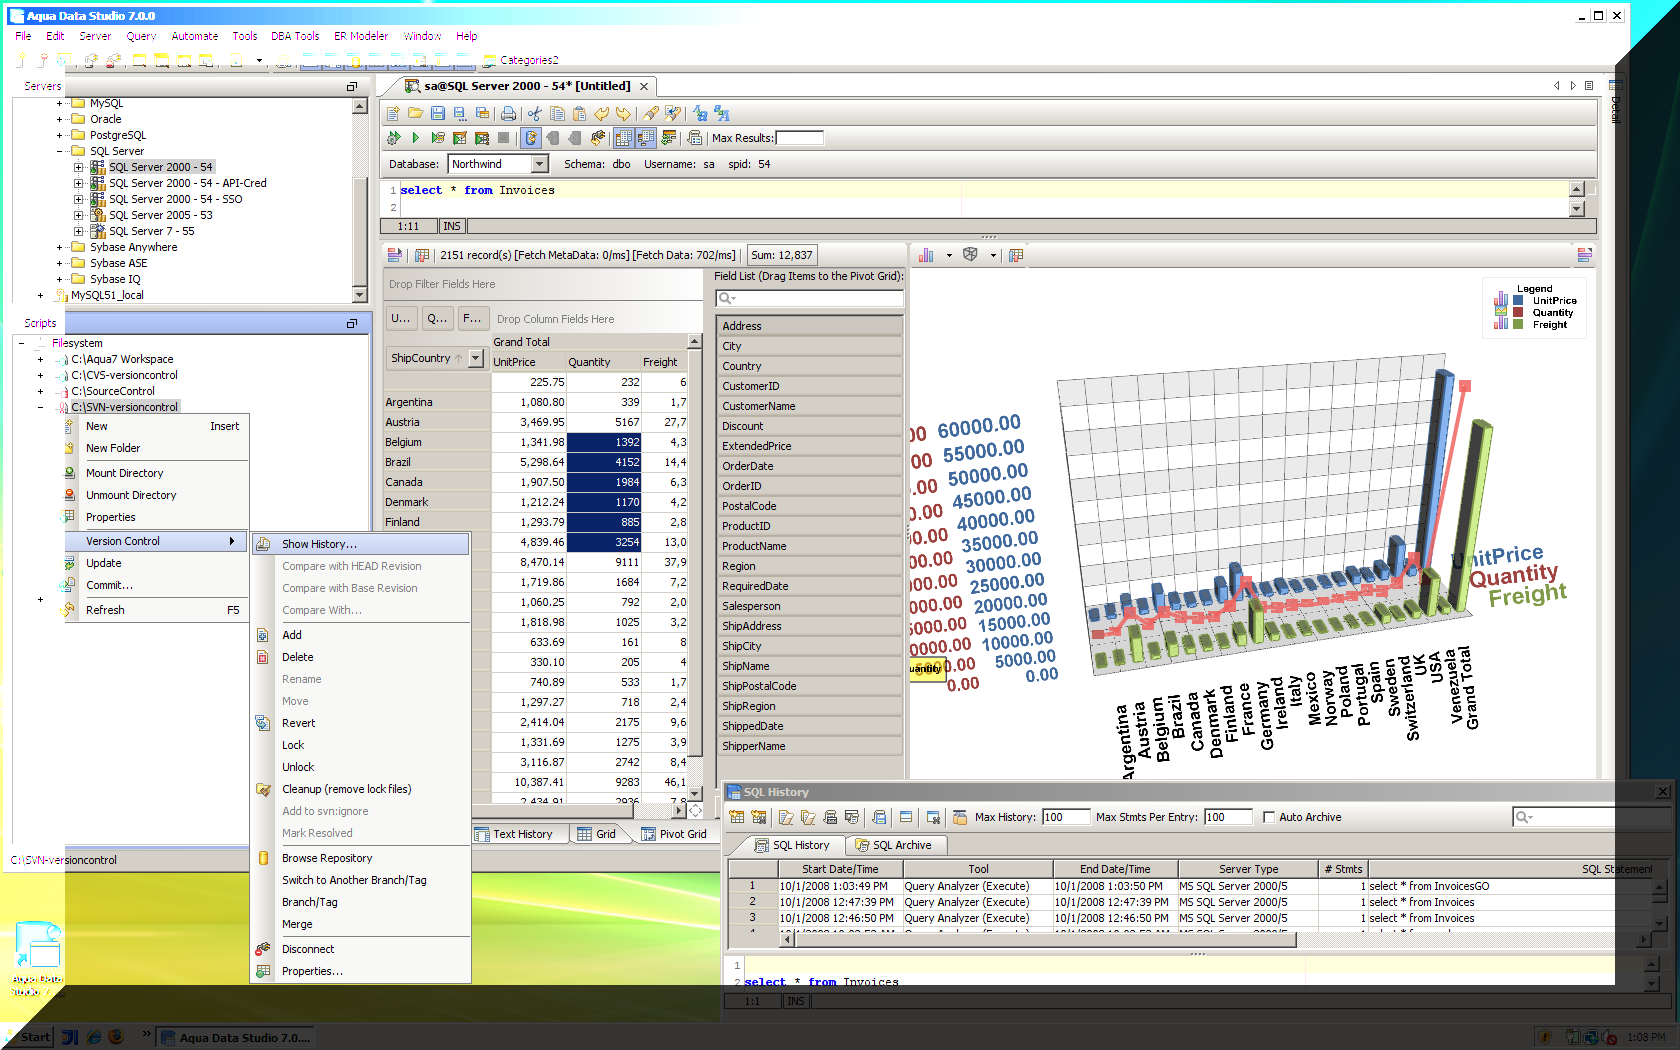Expand the Sybase Anywhere tree node

[59, 247]
